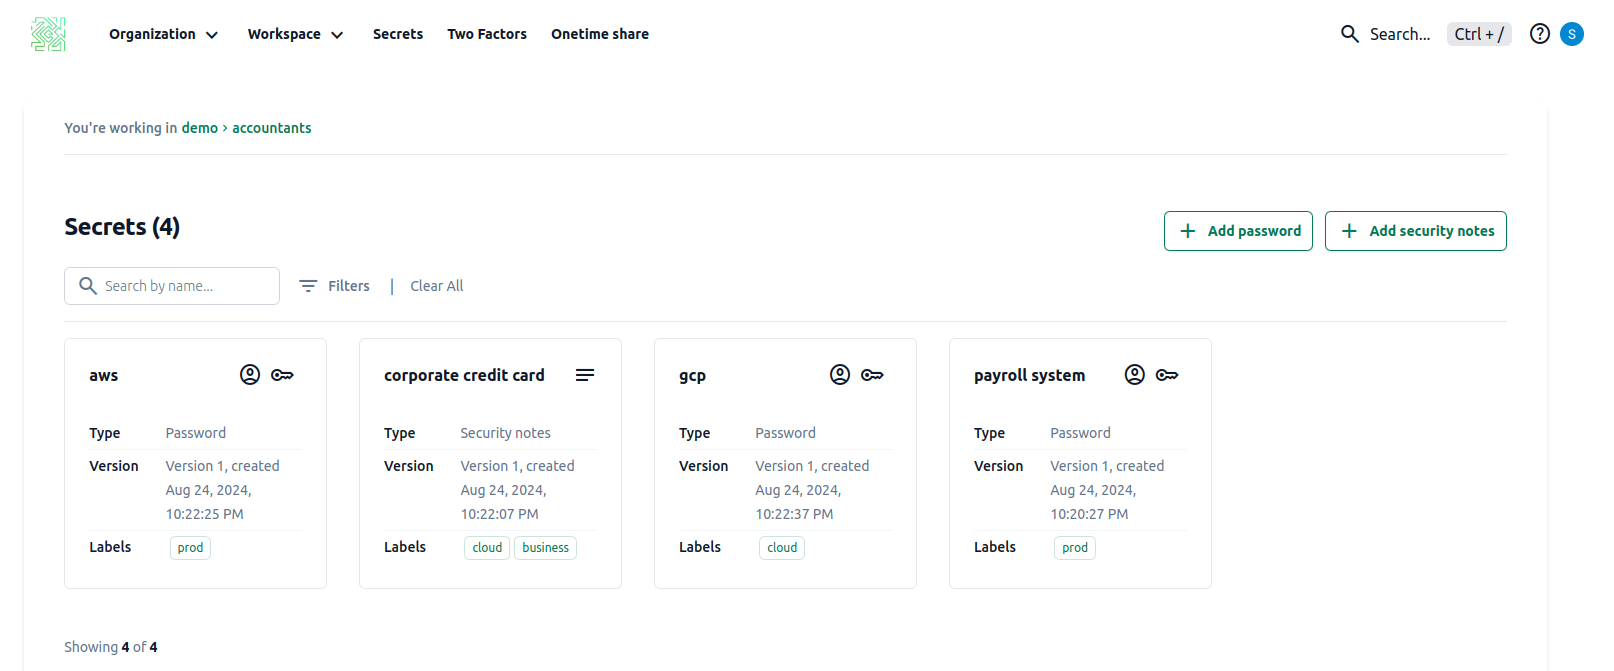Click the aws card key icon

point(282,375)
